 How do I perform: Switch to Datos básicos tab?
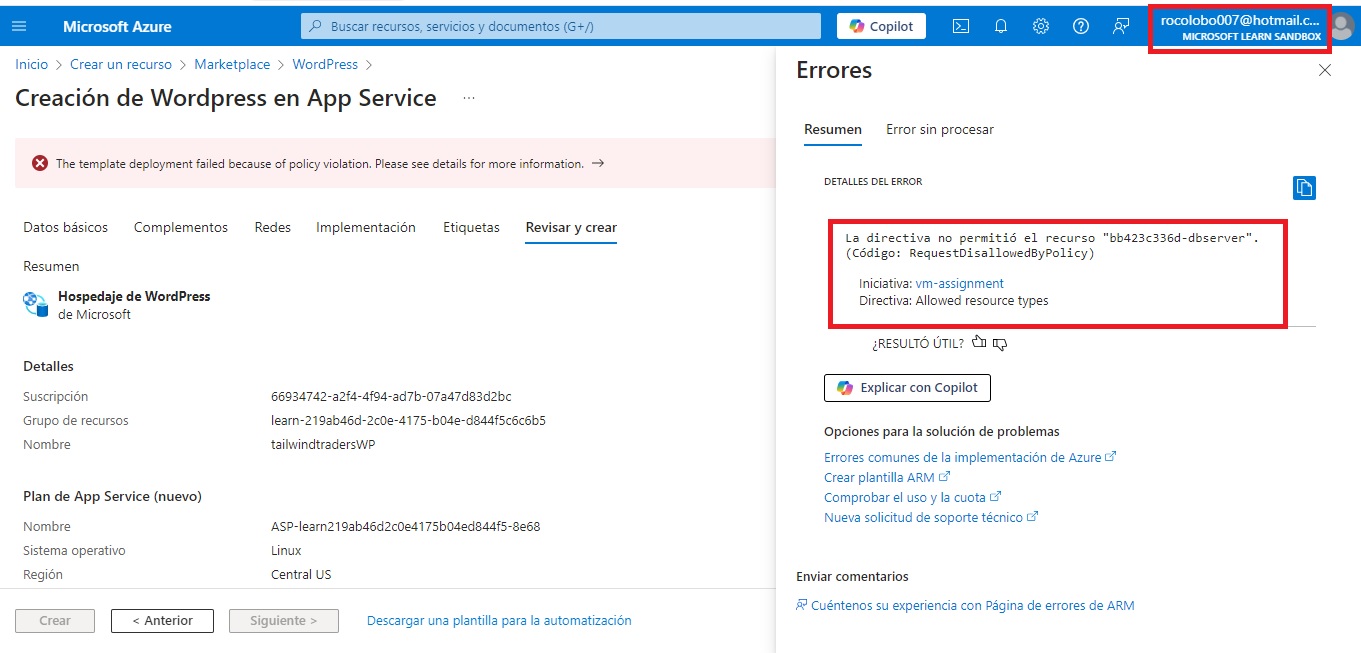(x=66, y=227)
